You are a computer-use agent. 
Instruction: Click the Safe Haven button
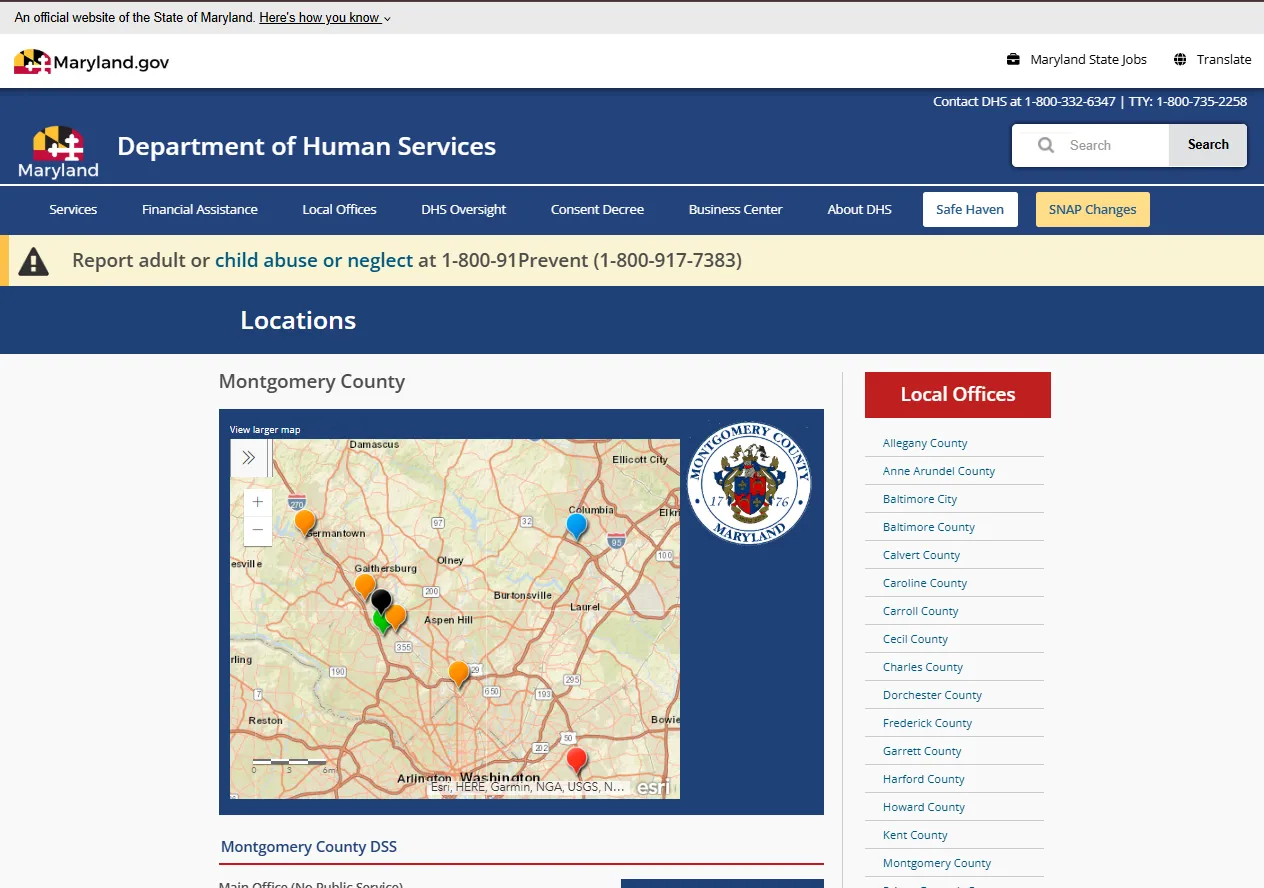[970, 209]
